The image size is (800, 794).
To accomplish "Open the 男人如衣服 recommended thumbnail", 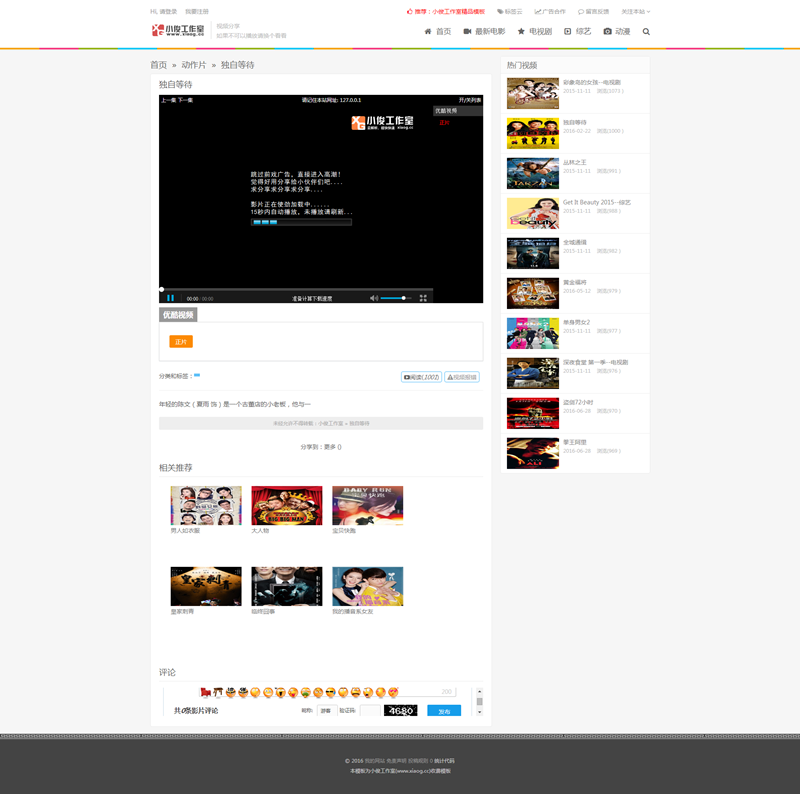I will tap(206, 505).
